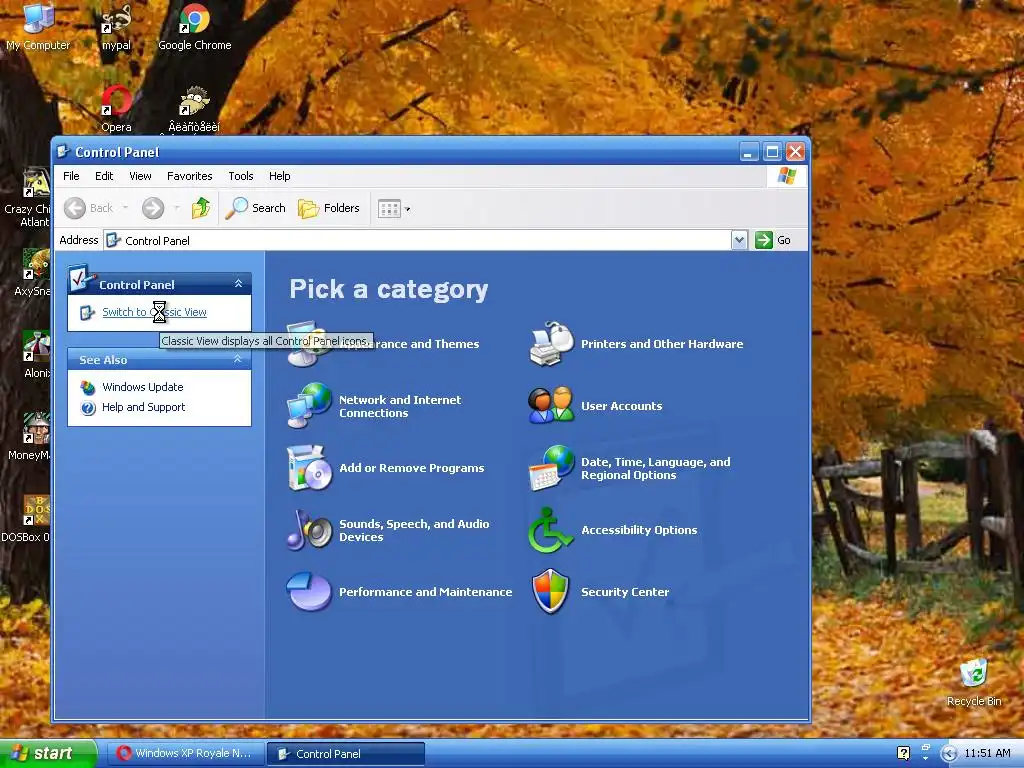Viewport: 1024px width, 768px height.
Task: Open the Network and Internet Connections icon
Action: tap(310, 406)
